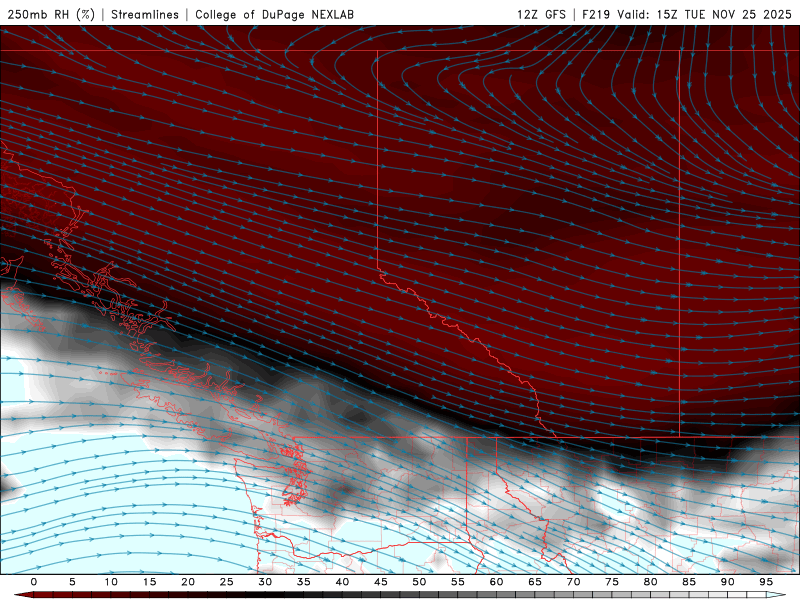Click the colorbar label '25'
The image size is (800, 600).
tap(227, 582)
